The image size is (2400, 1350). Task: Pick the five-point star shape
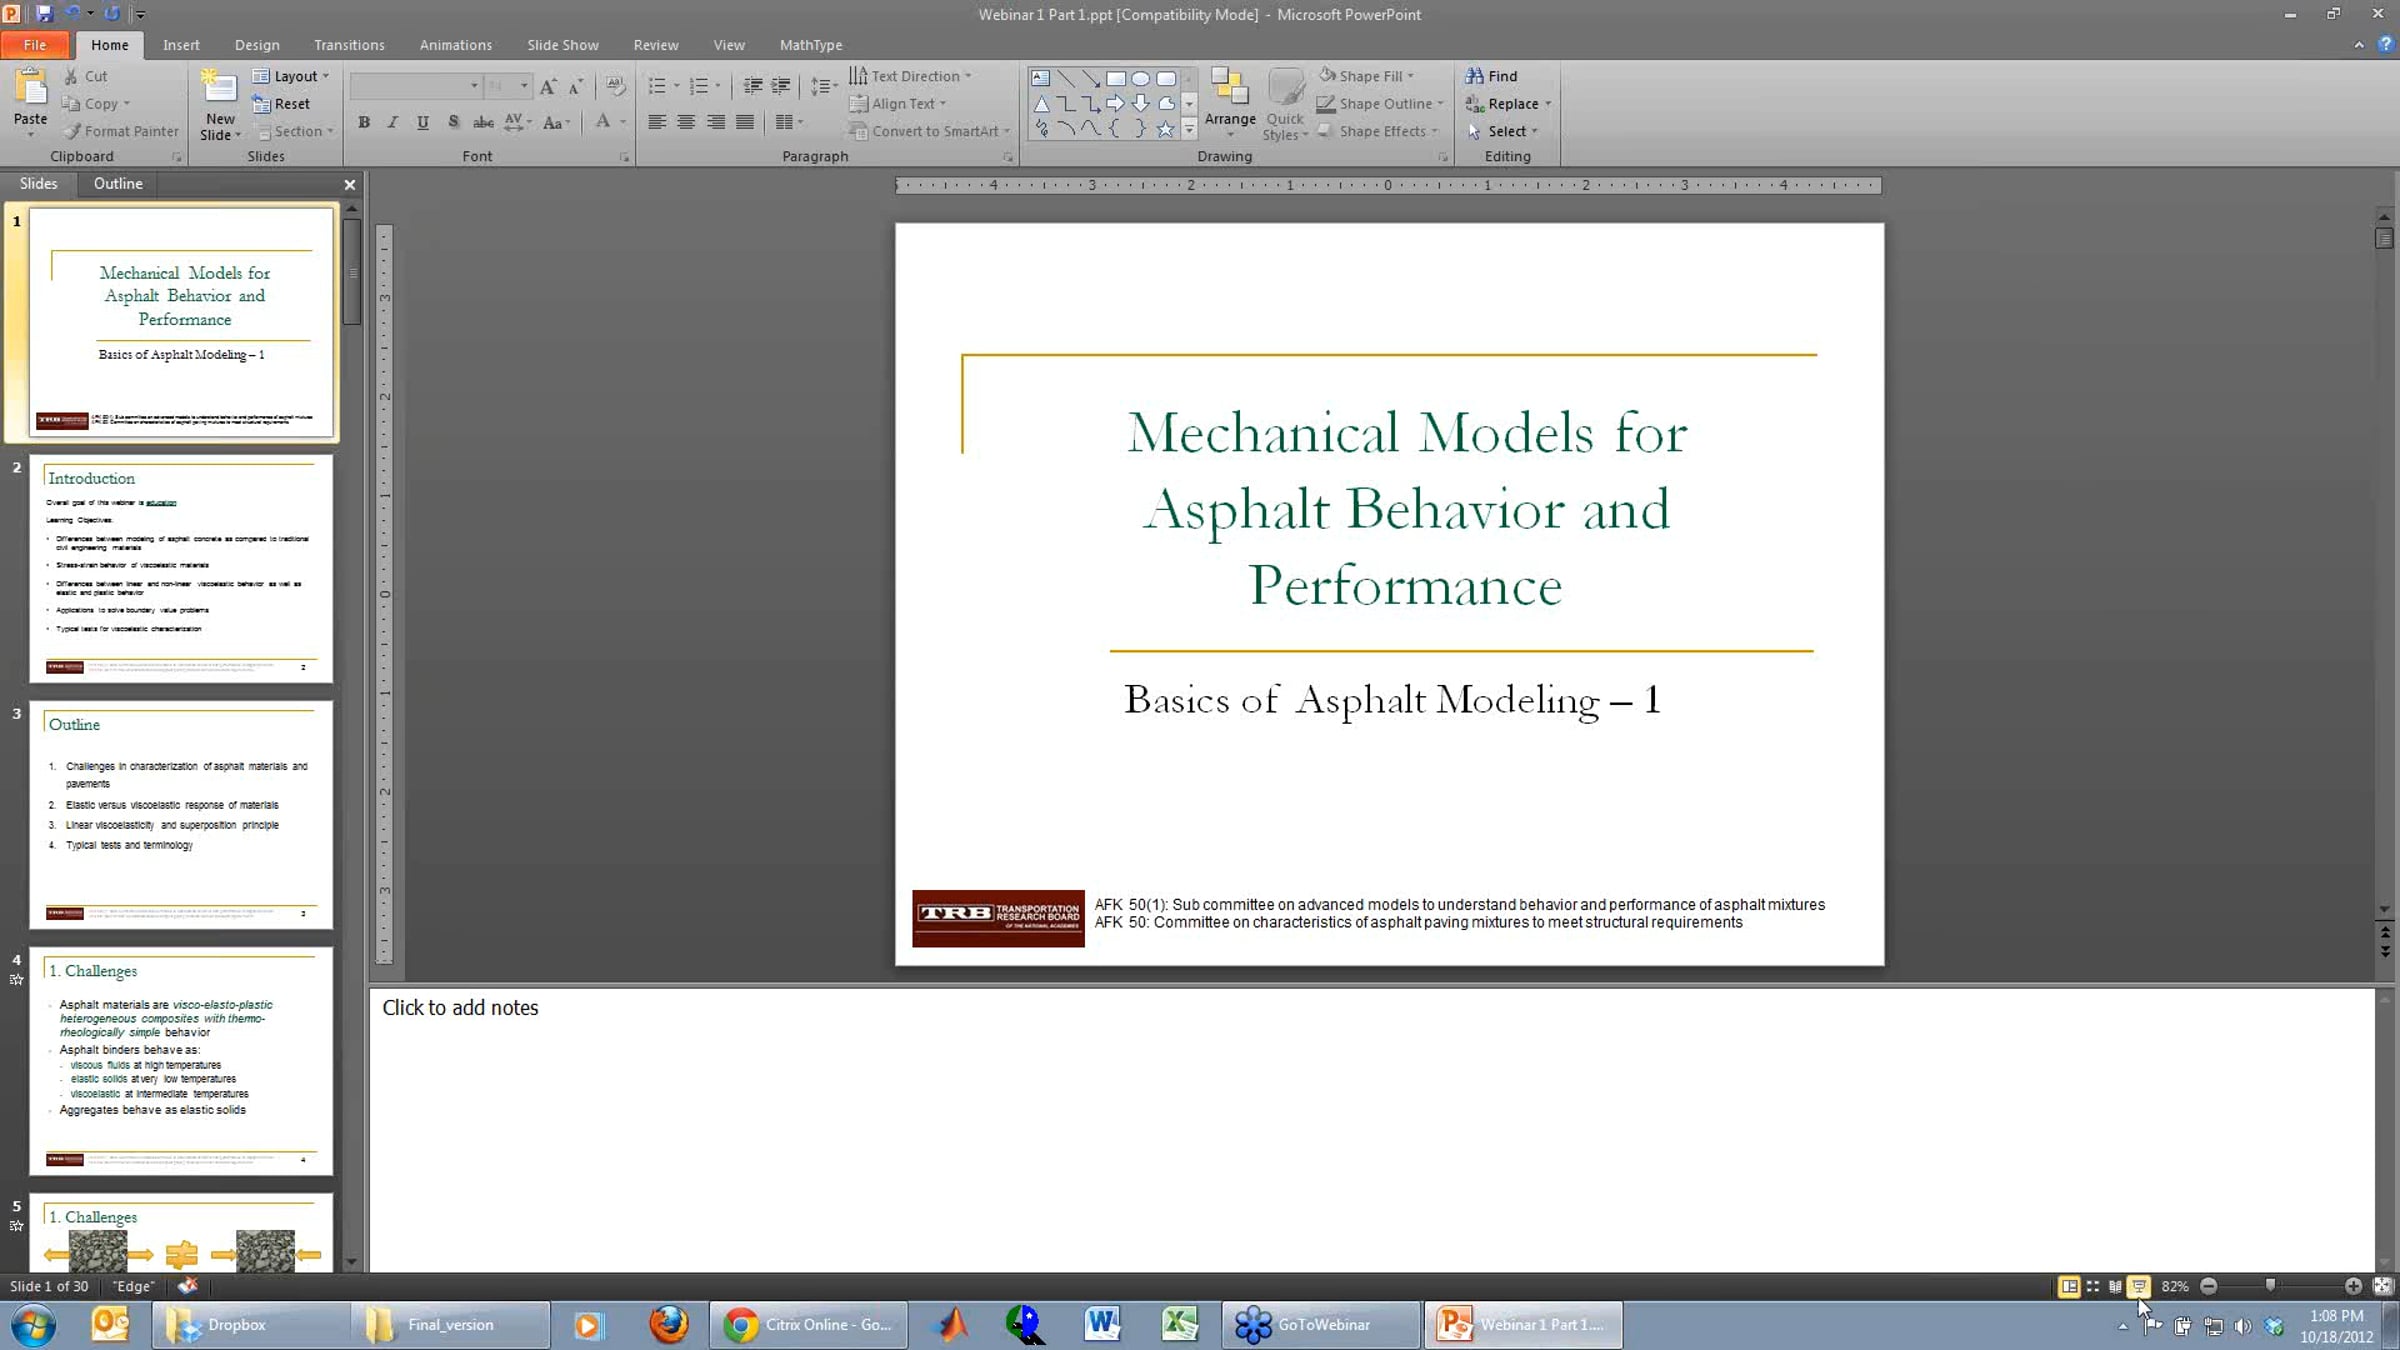[x=1165, y=129]
